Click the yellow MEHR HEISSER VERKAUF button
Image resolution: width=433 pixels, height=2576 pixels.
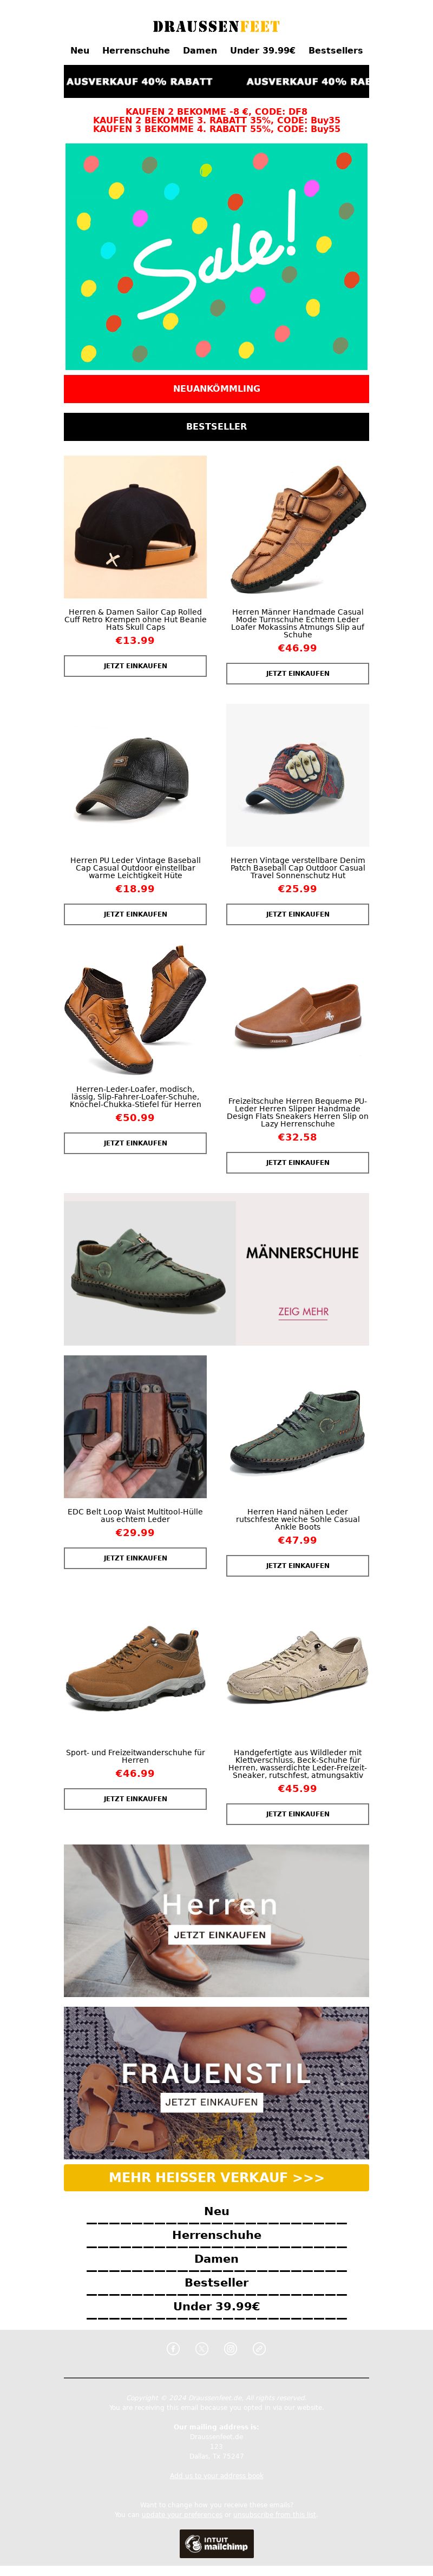(x=216, y=2177)
